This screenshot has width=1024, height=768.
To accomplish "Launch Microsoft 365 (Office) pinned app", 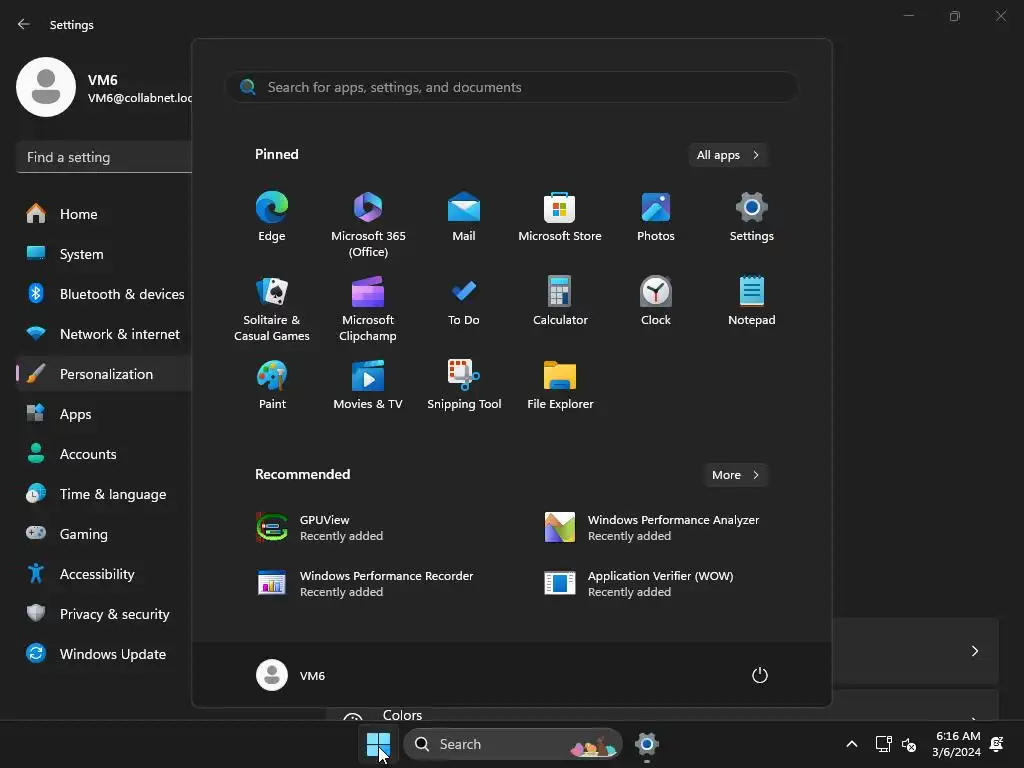I will [368, 225].
